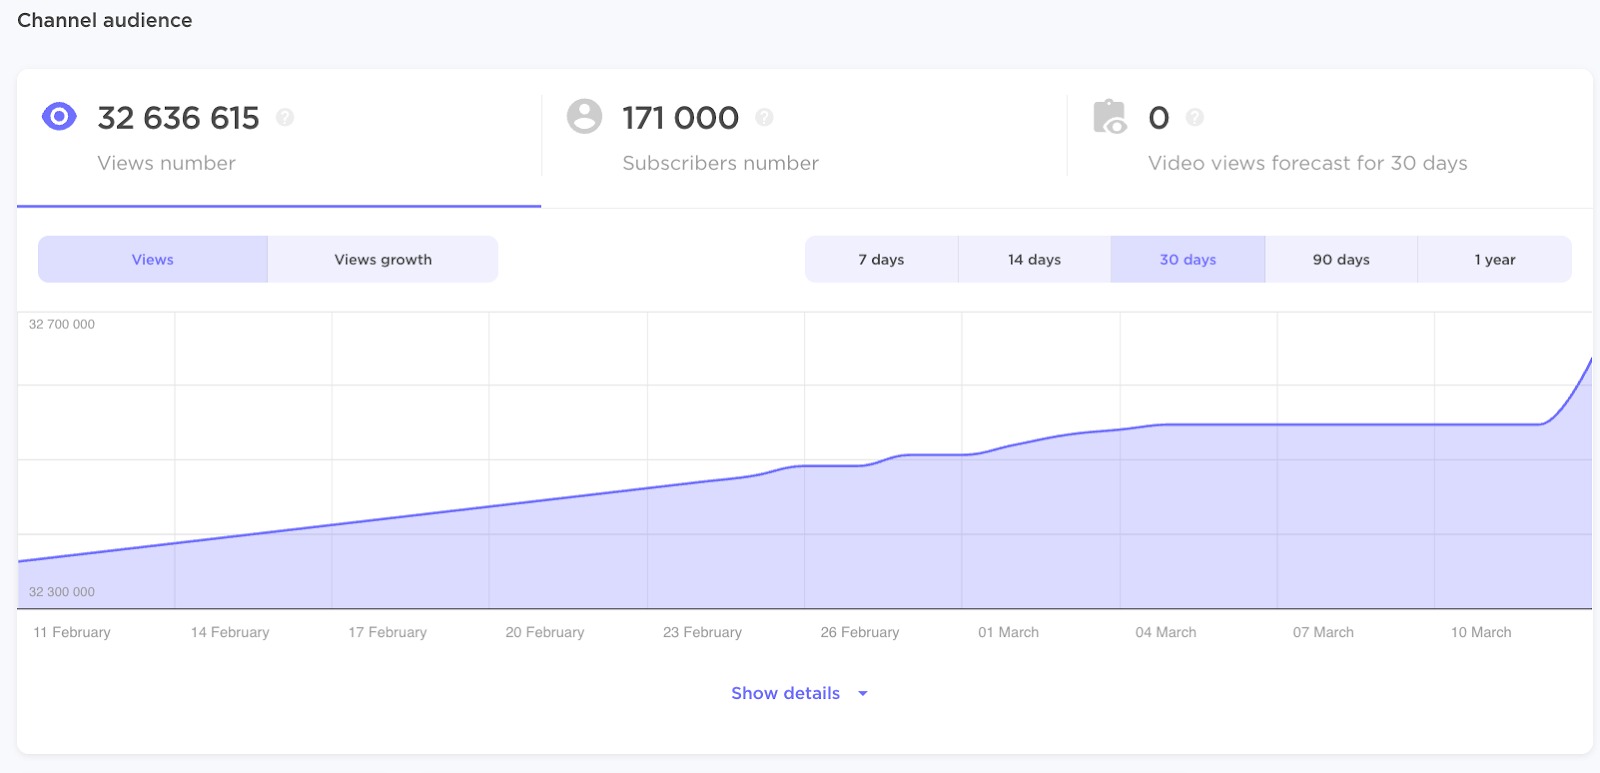Select the Views chart mode
Image resolution: width=1600 pixels, height=773 pixels.
[x=153, y=259]
